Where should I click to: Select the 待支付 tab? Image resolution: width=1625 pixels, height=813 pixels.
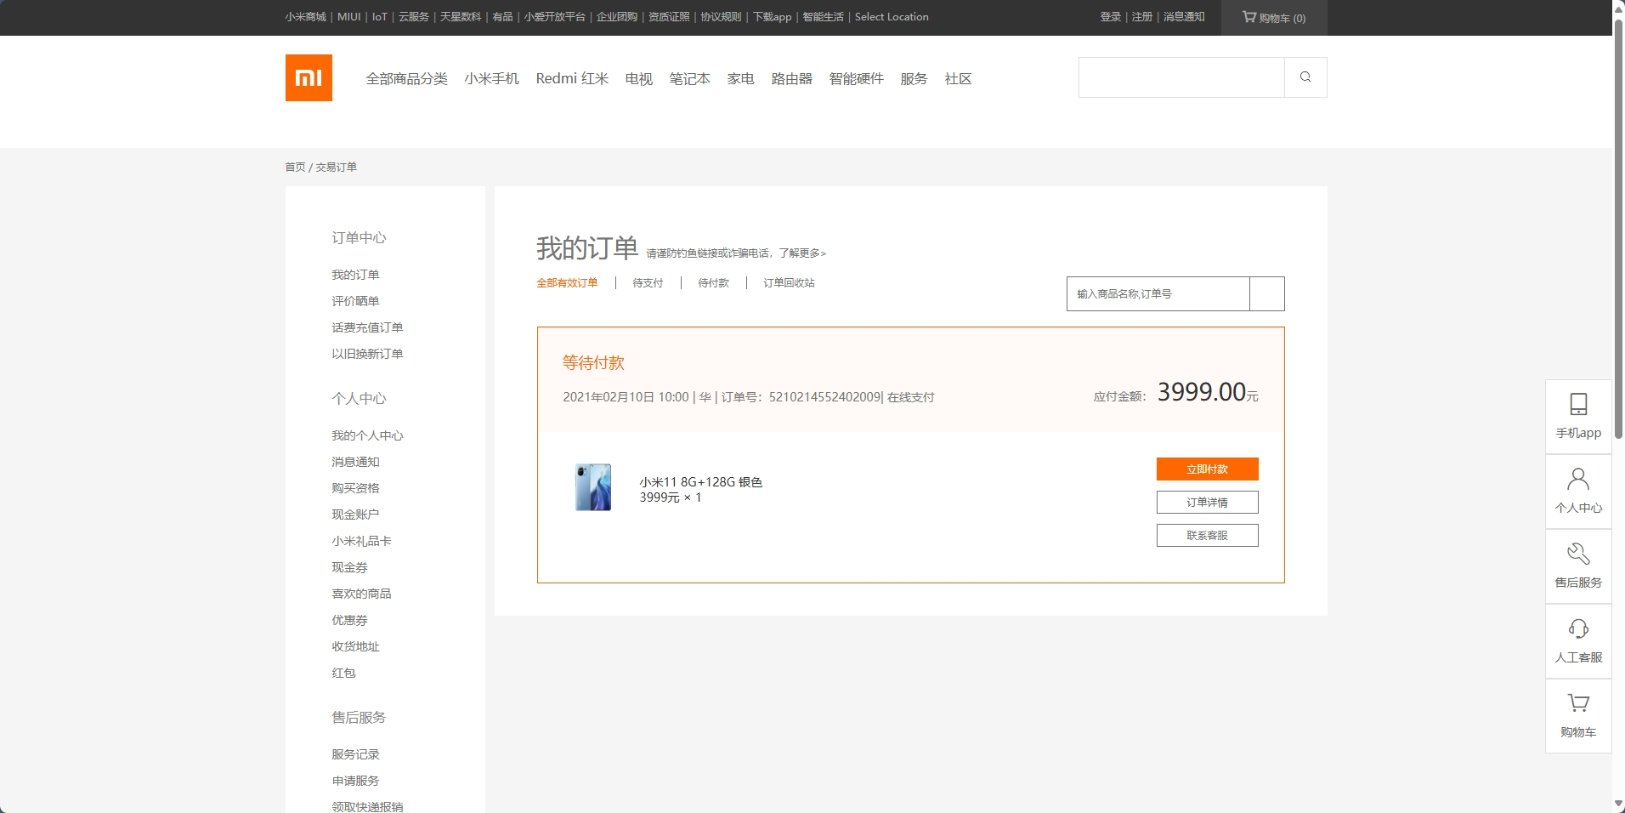[x=648, y=283]
